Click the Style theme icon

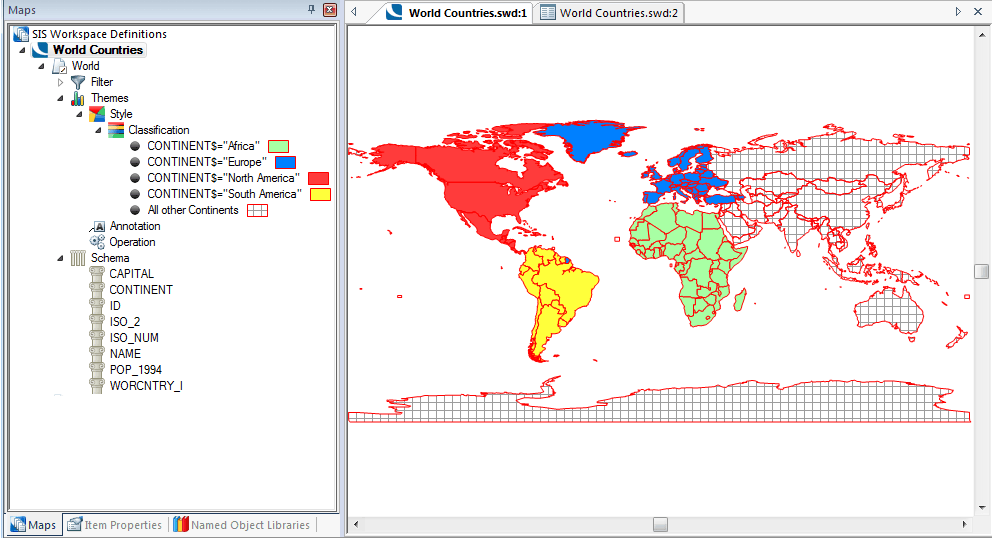pos(97,114)
